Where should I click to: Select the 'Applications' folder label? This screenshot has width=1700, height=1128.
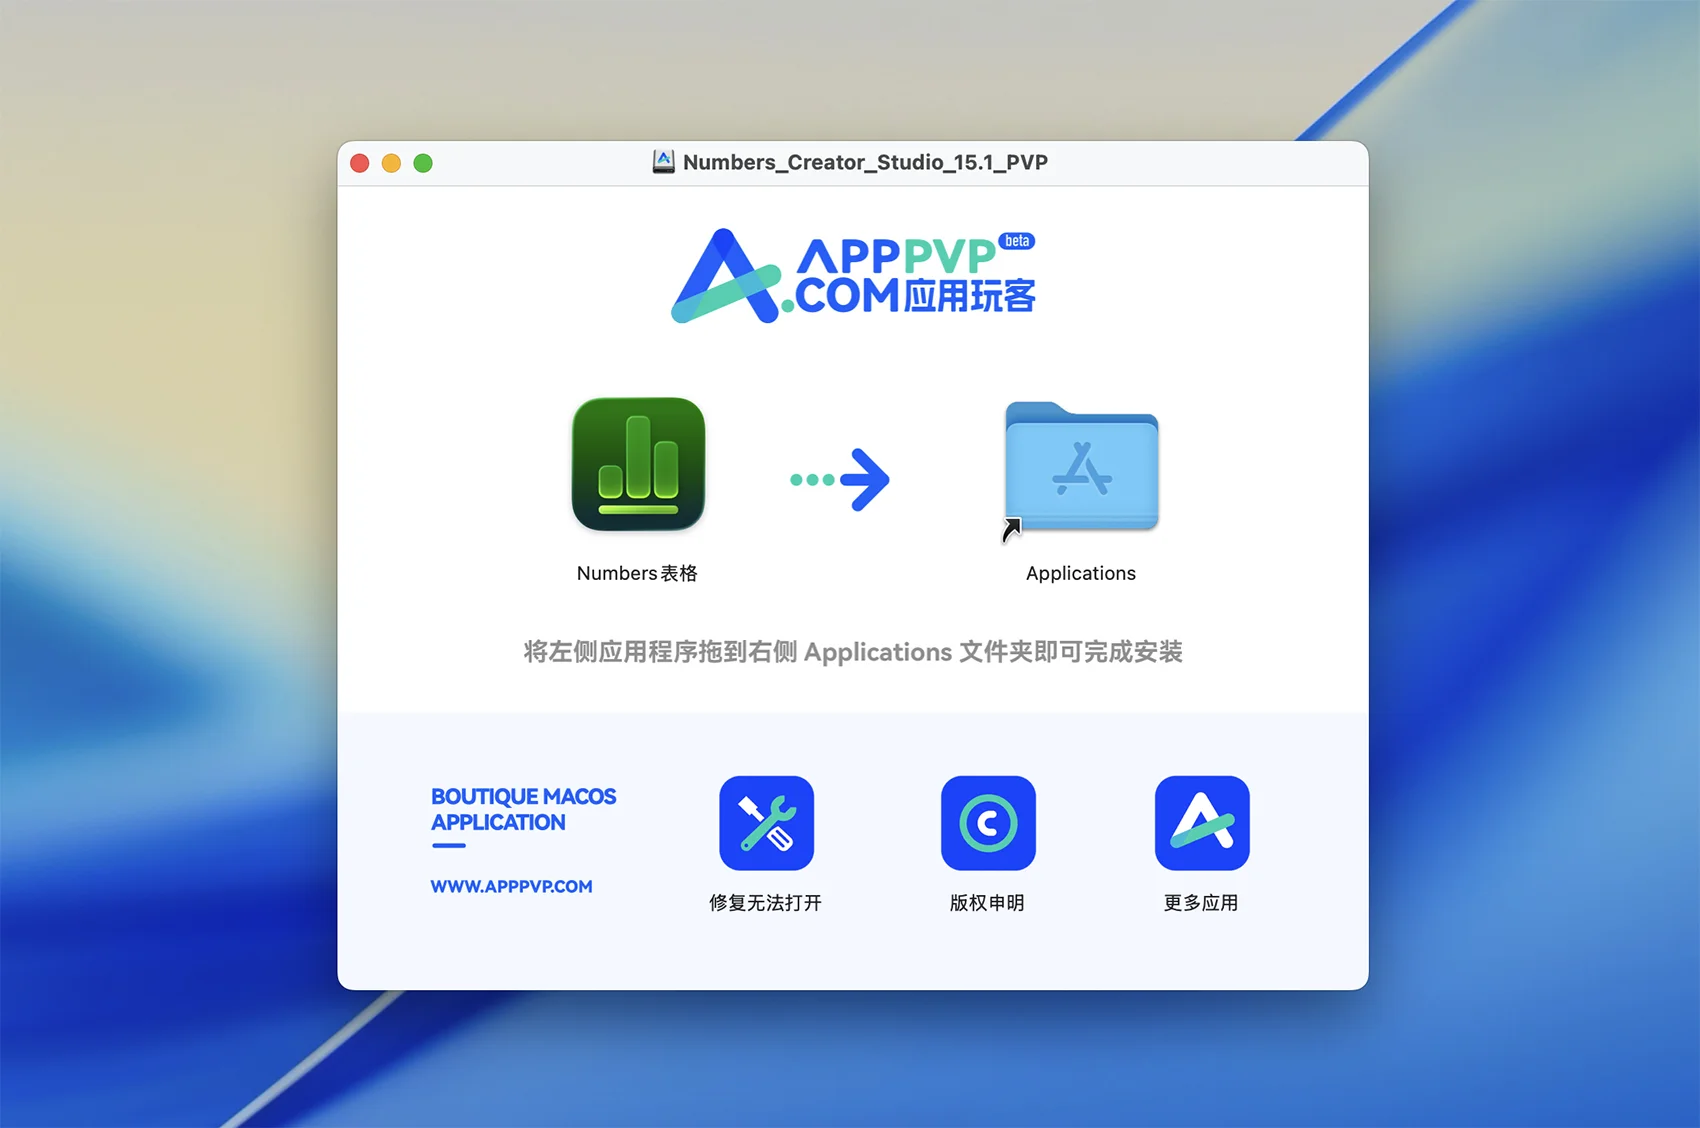tap(1080, 573)
